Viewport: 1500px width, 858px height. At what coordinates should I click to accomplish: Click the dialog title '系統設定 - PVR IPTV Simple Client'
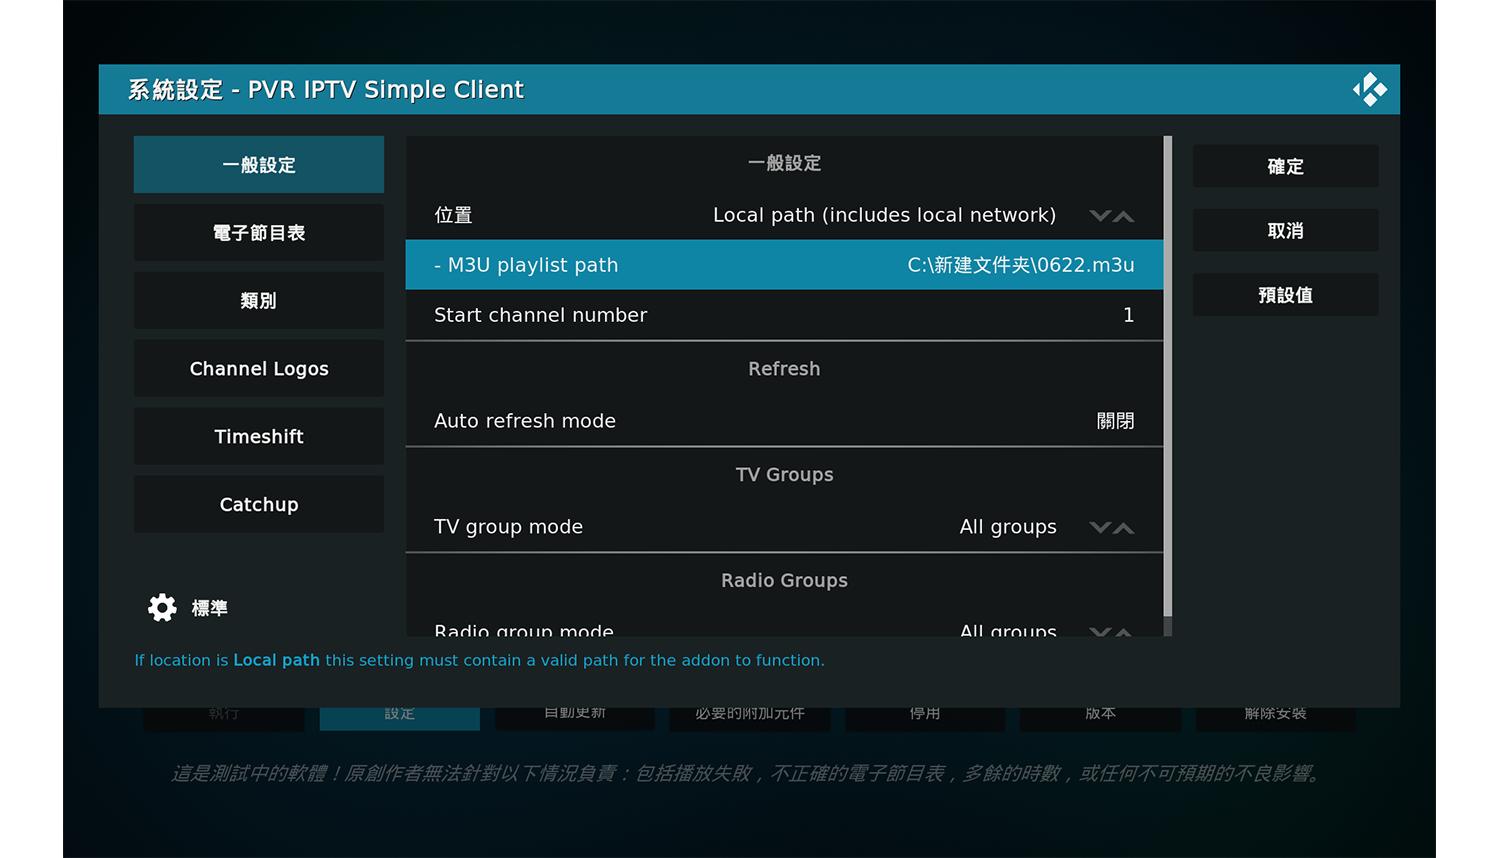click(x=326, y=90)
